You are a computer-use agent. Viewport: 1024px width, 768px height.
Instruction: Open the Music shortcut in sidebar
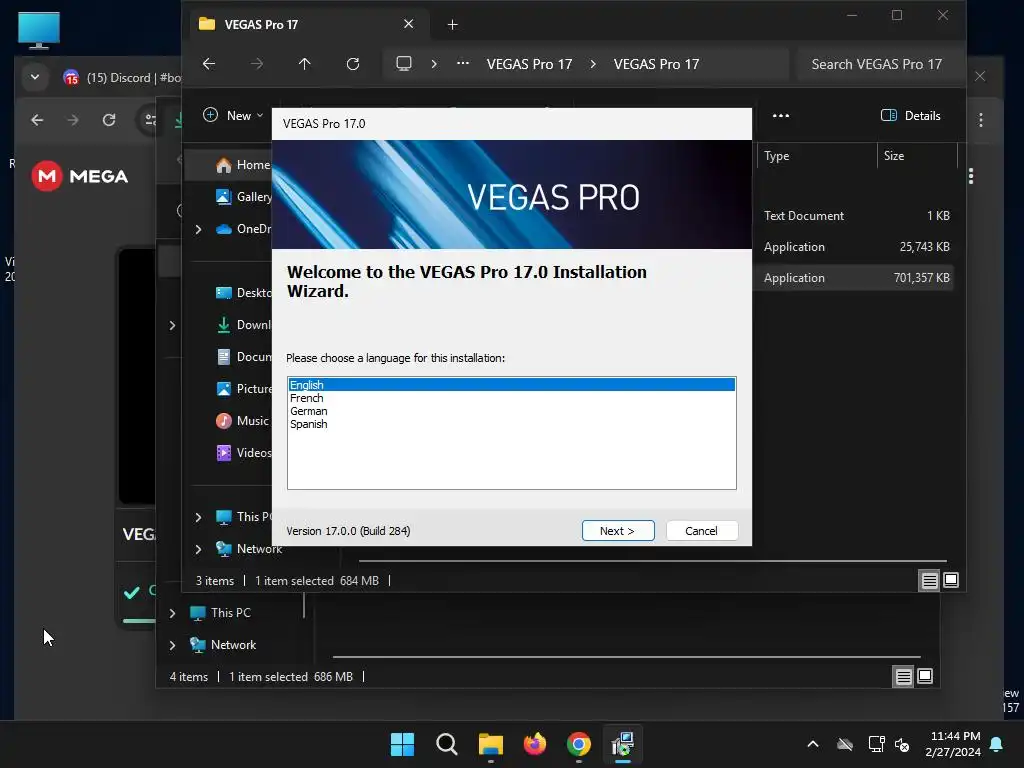pos(242,421)
